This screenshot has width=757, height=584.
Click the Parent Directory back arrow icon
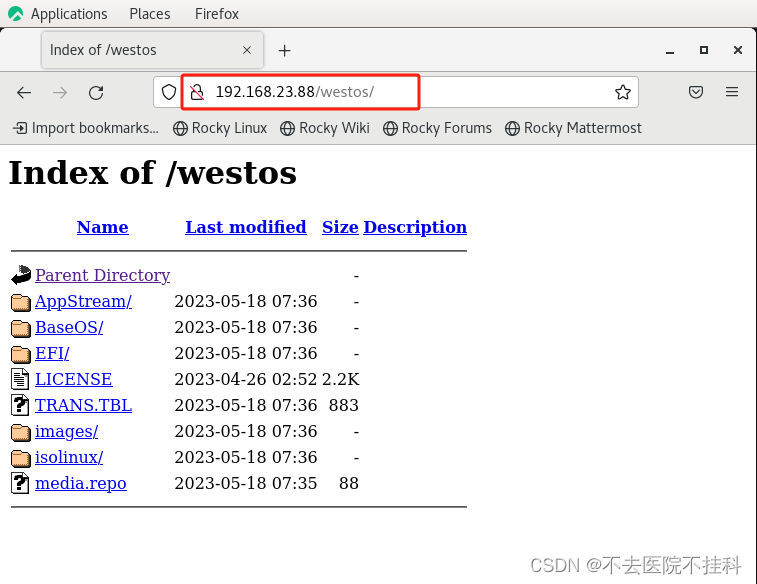(x=21, y=275)
